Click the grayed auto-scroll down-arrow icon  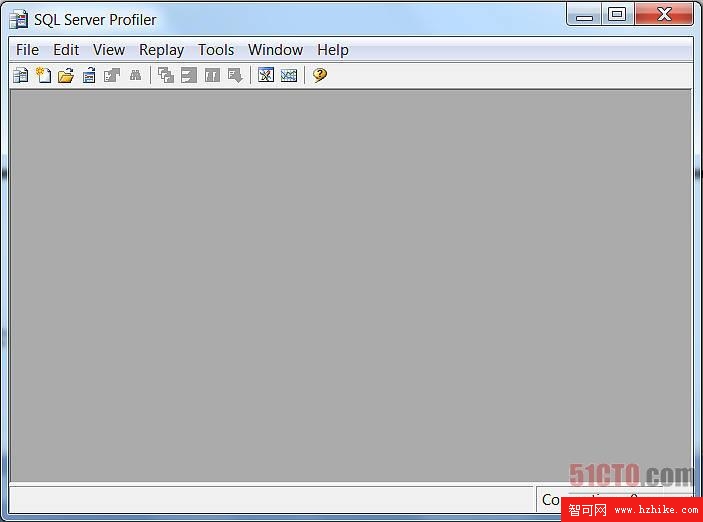point(235,75)
